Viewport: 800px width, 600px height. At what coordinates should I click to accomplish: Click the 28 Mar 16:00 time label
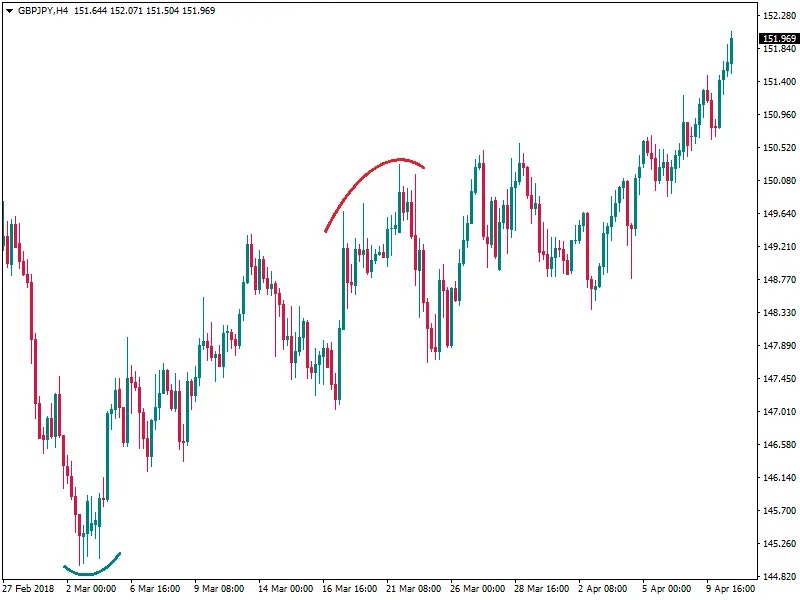541,589
